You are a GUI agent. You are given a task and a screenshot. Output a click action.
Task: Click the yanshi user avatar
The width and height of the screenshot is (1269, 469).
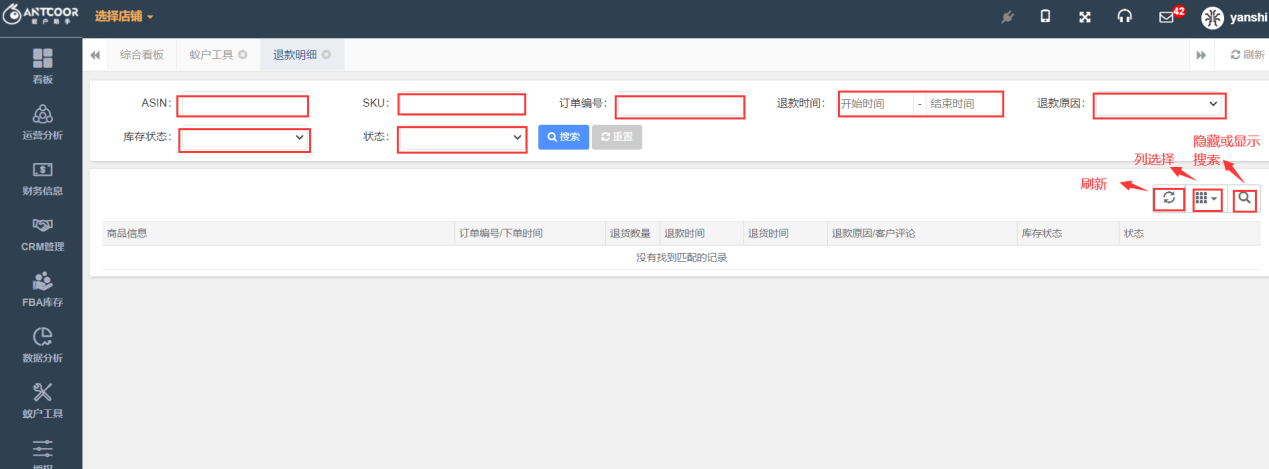tap(1212, 18)
